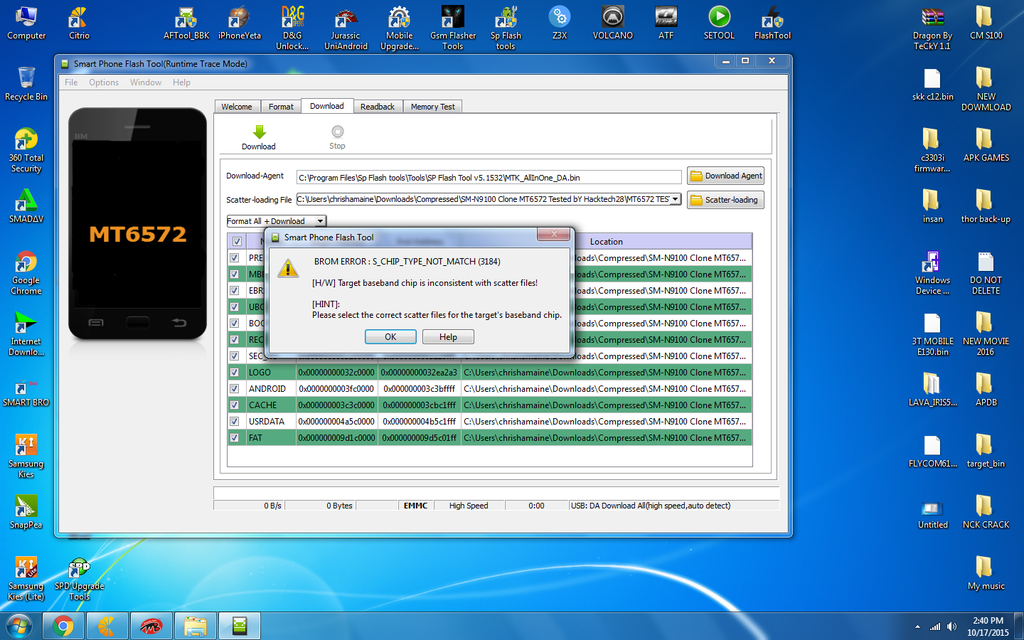The width and height of the screenshot is (1024, 640).
Task: Select the Samsung Kies (Lite) desktop icon
Action: 26,579
